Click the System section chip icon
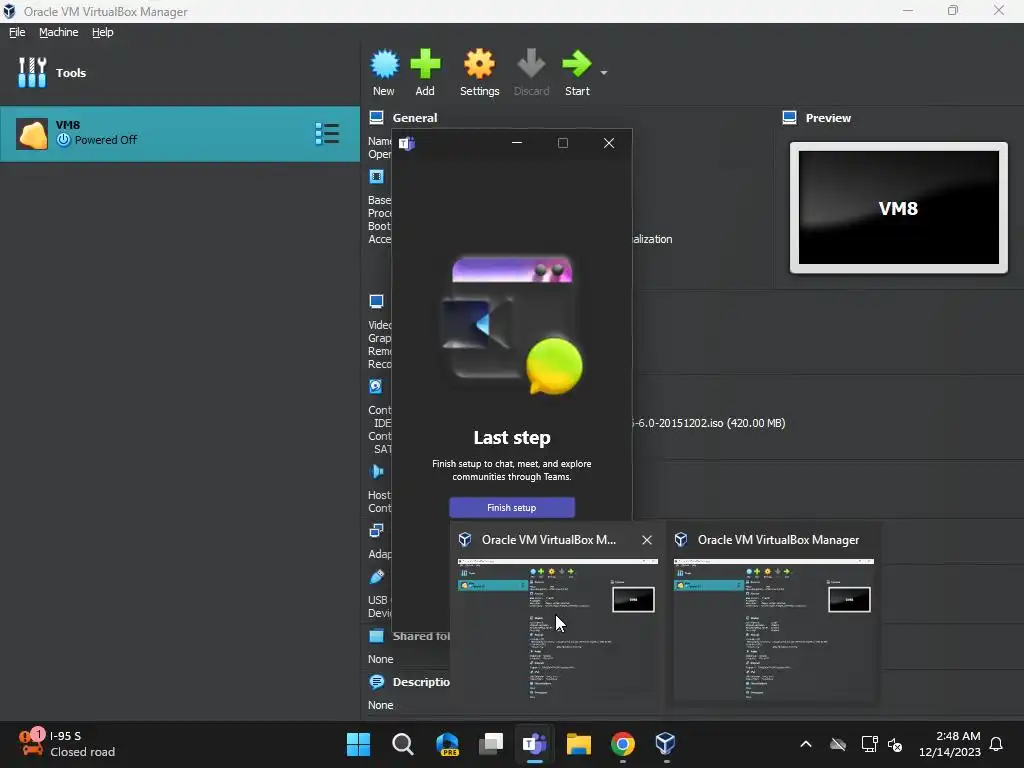Viewport: 1024px width, 768px height. pos(377,176)
